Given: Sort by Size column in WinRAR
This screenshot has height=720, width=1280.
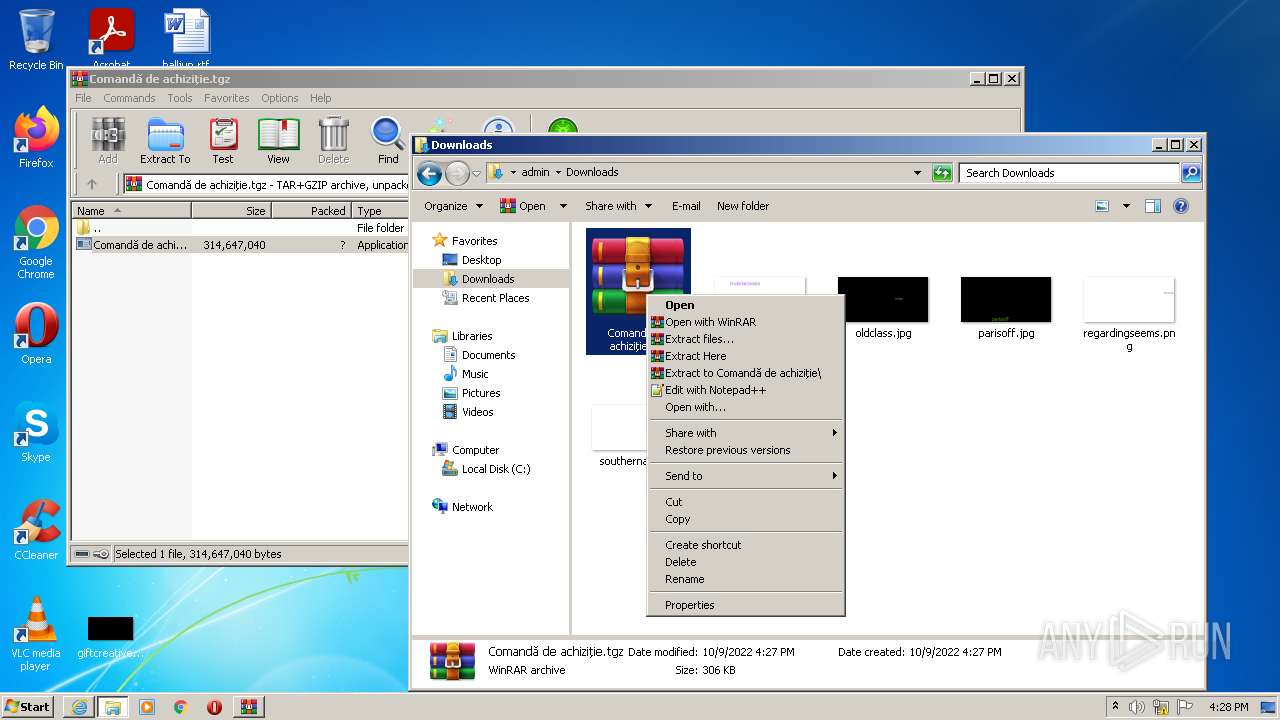Looking at the screenshot, I should click(231, 211).
